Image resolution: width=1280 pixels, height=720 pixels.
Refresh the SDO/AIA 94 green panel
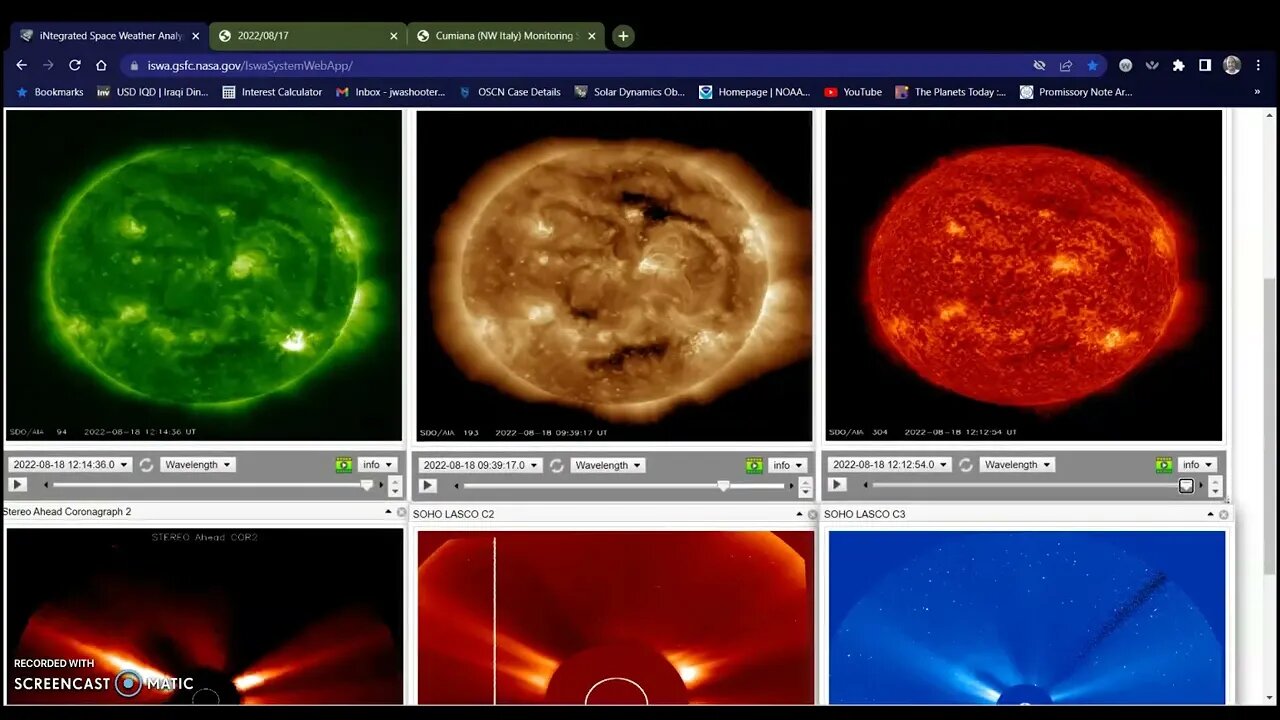[x=146, y=465]
